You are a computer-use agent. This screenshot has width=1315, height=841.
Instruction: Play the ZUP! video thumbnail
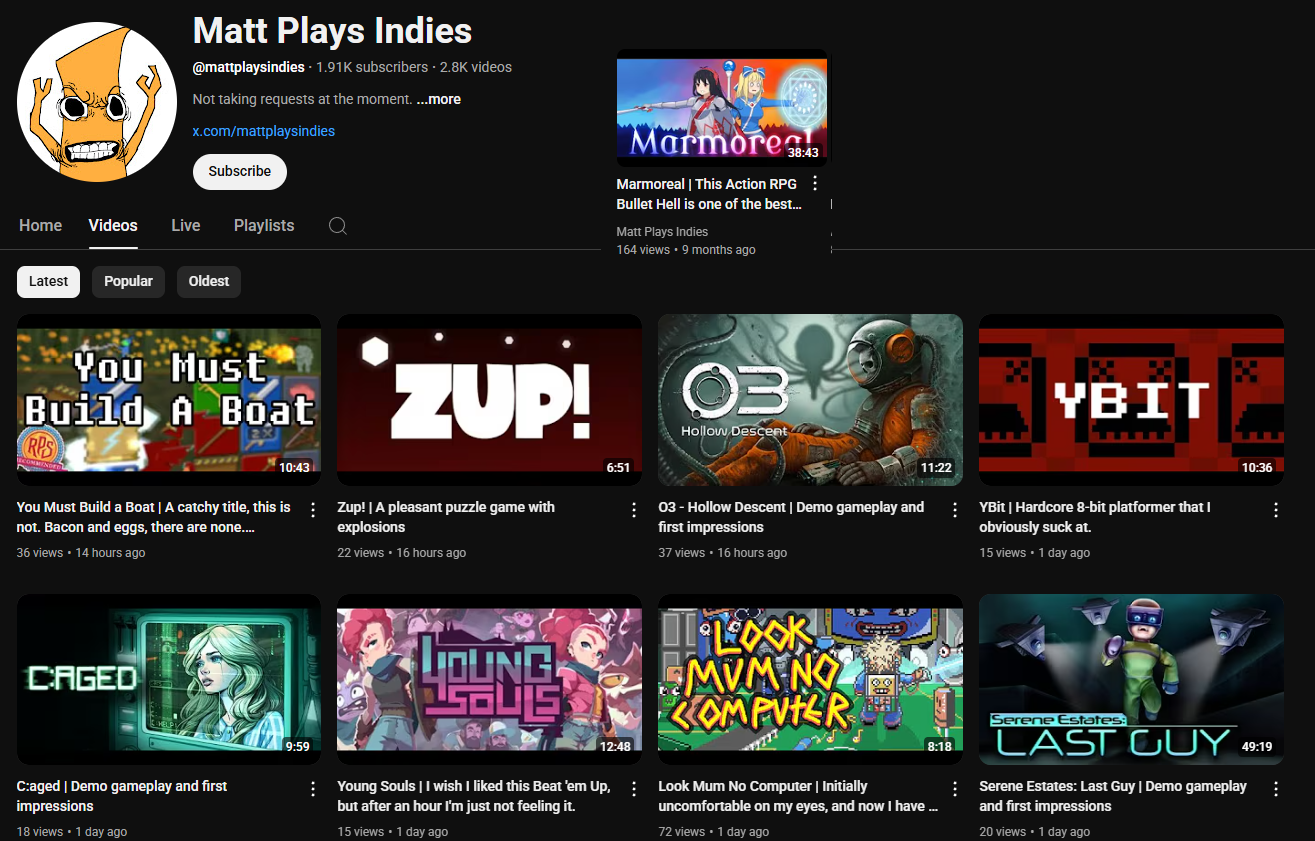click(490, 400)
